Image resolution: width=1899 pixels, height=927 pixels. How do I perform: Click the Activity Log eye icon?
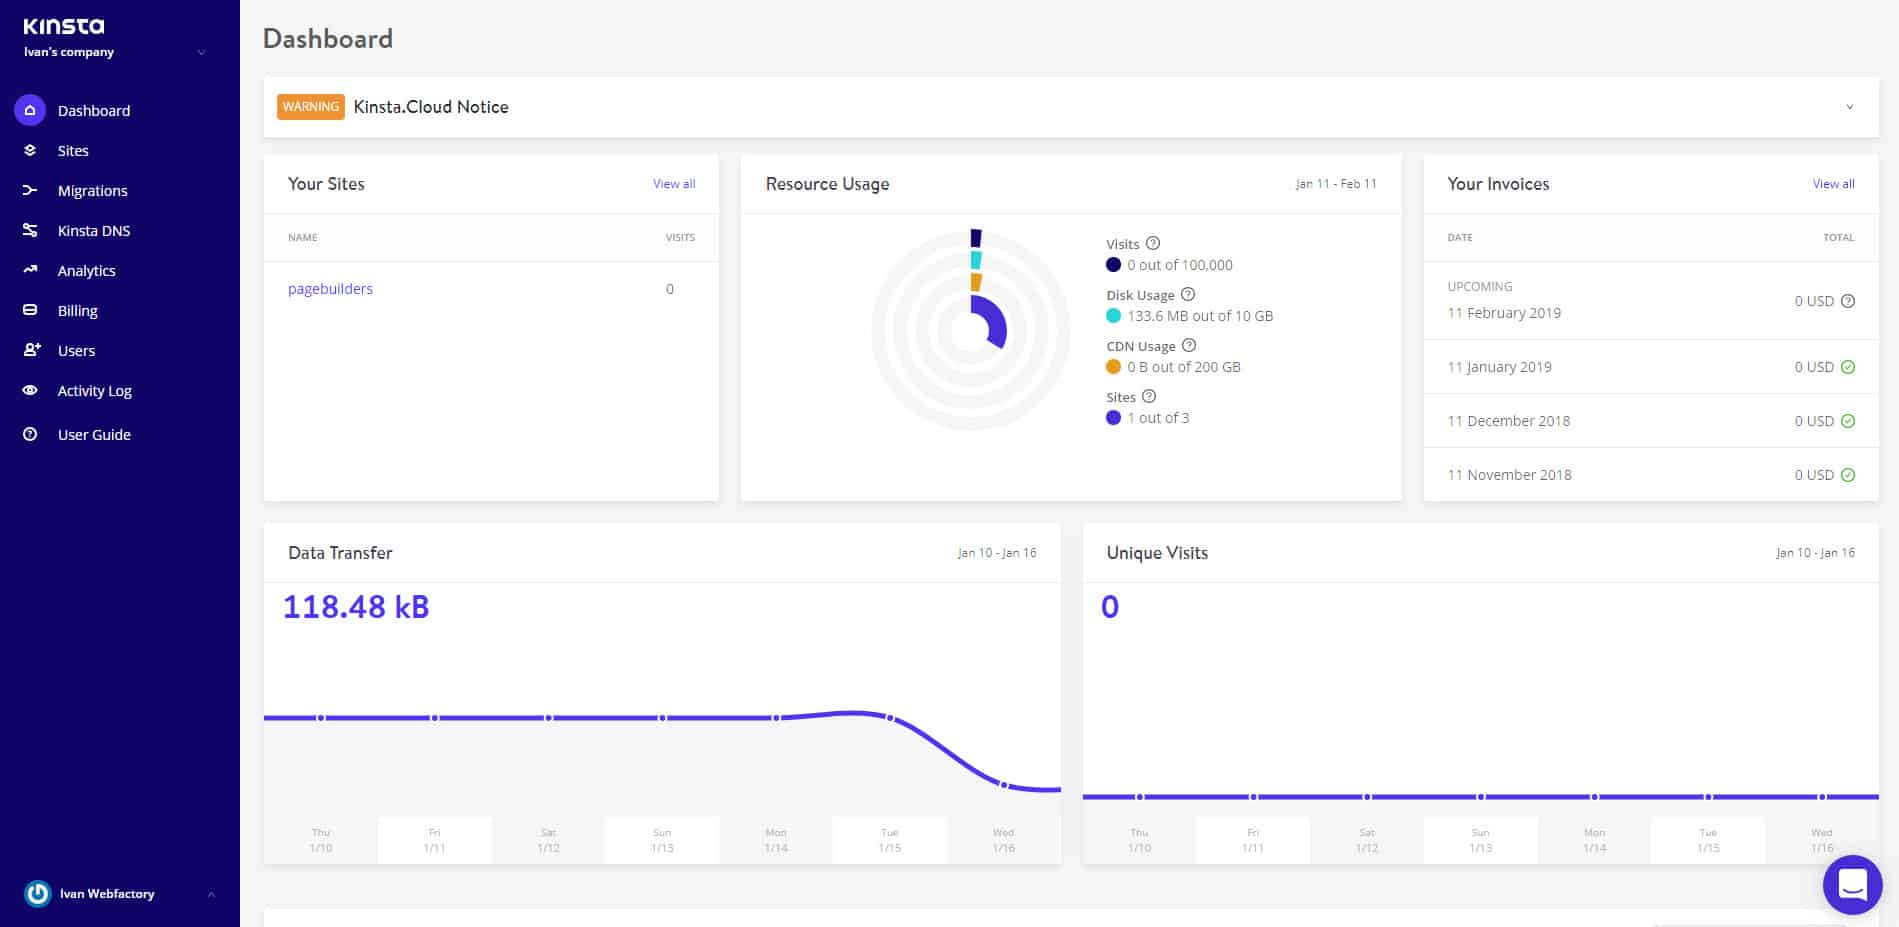pyautogui.click(x=30, y=390)
